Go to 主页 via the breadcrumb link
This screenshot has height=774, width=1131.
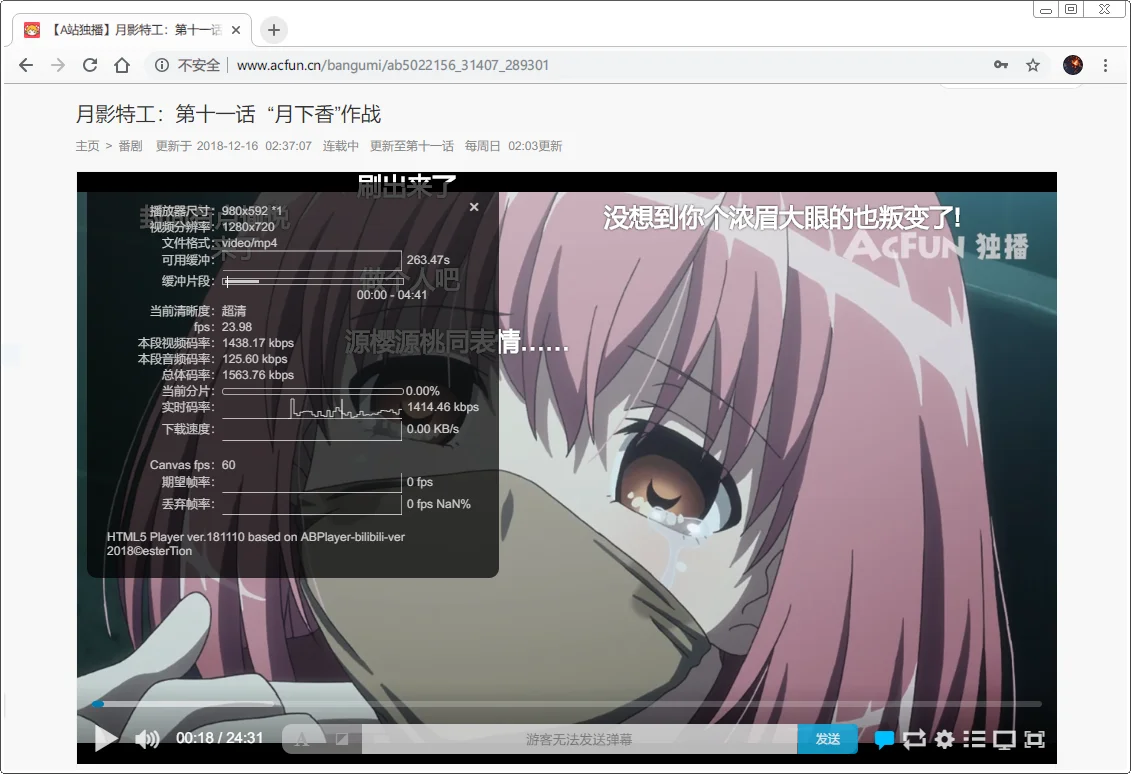[87, 145]
